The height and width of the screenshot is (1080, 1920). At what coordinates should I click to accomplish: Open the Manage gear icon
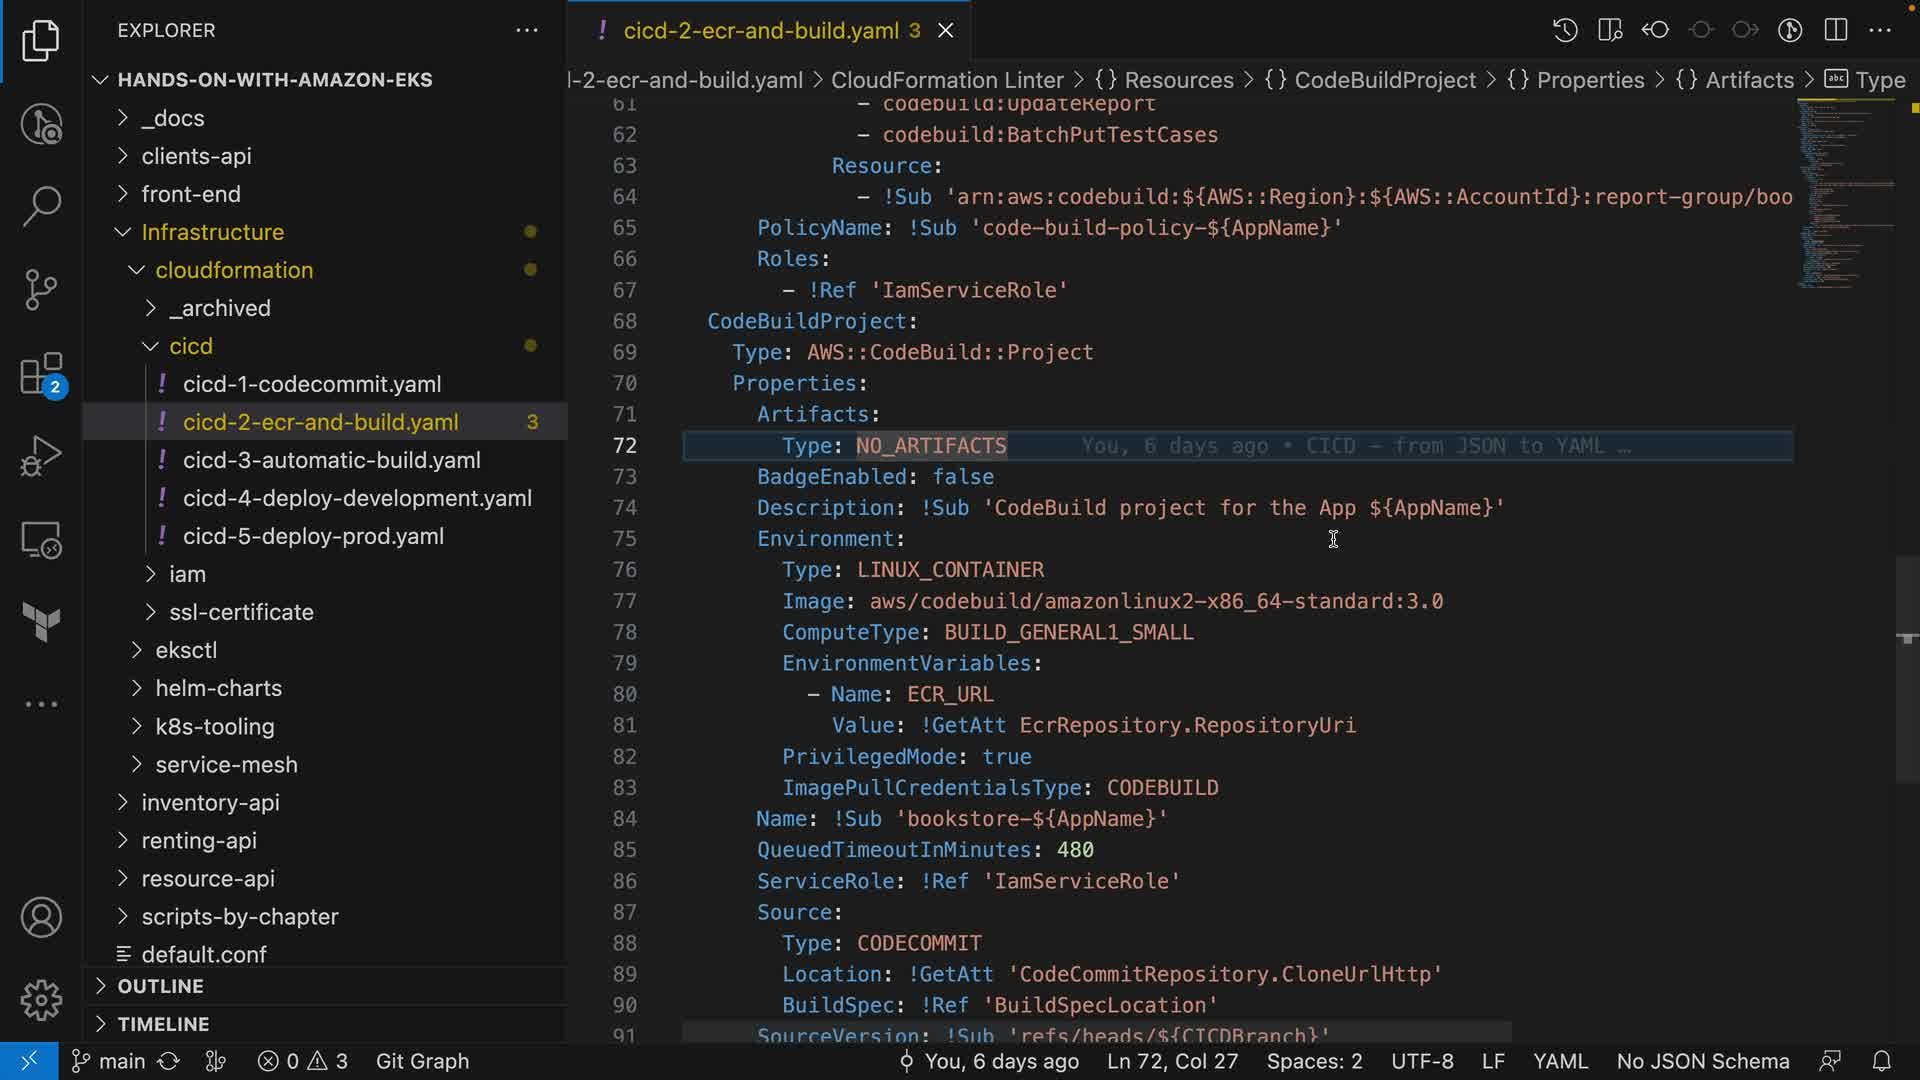click(x=41, y=1000)
